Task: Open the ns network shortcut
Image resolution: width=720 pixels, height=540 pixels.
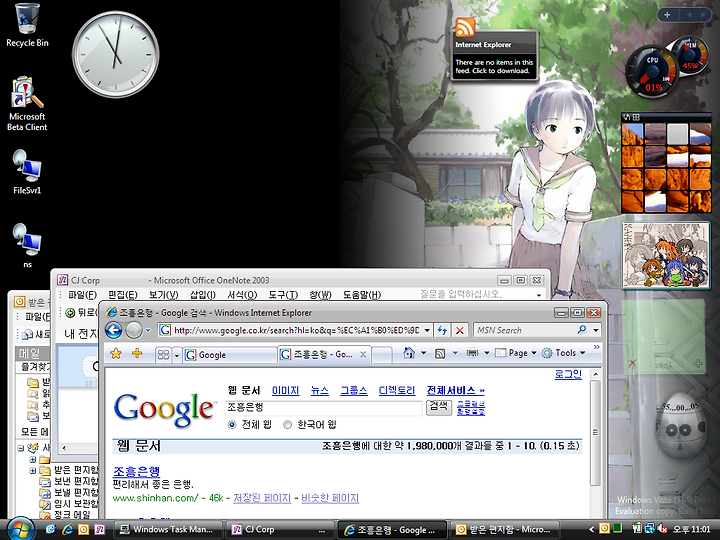Action: click(27, 245)
